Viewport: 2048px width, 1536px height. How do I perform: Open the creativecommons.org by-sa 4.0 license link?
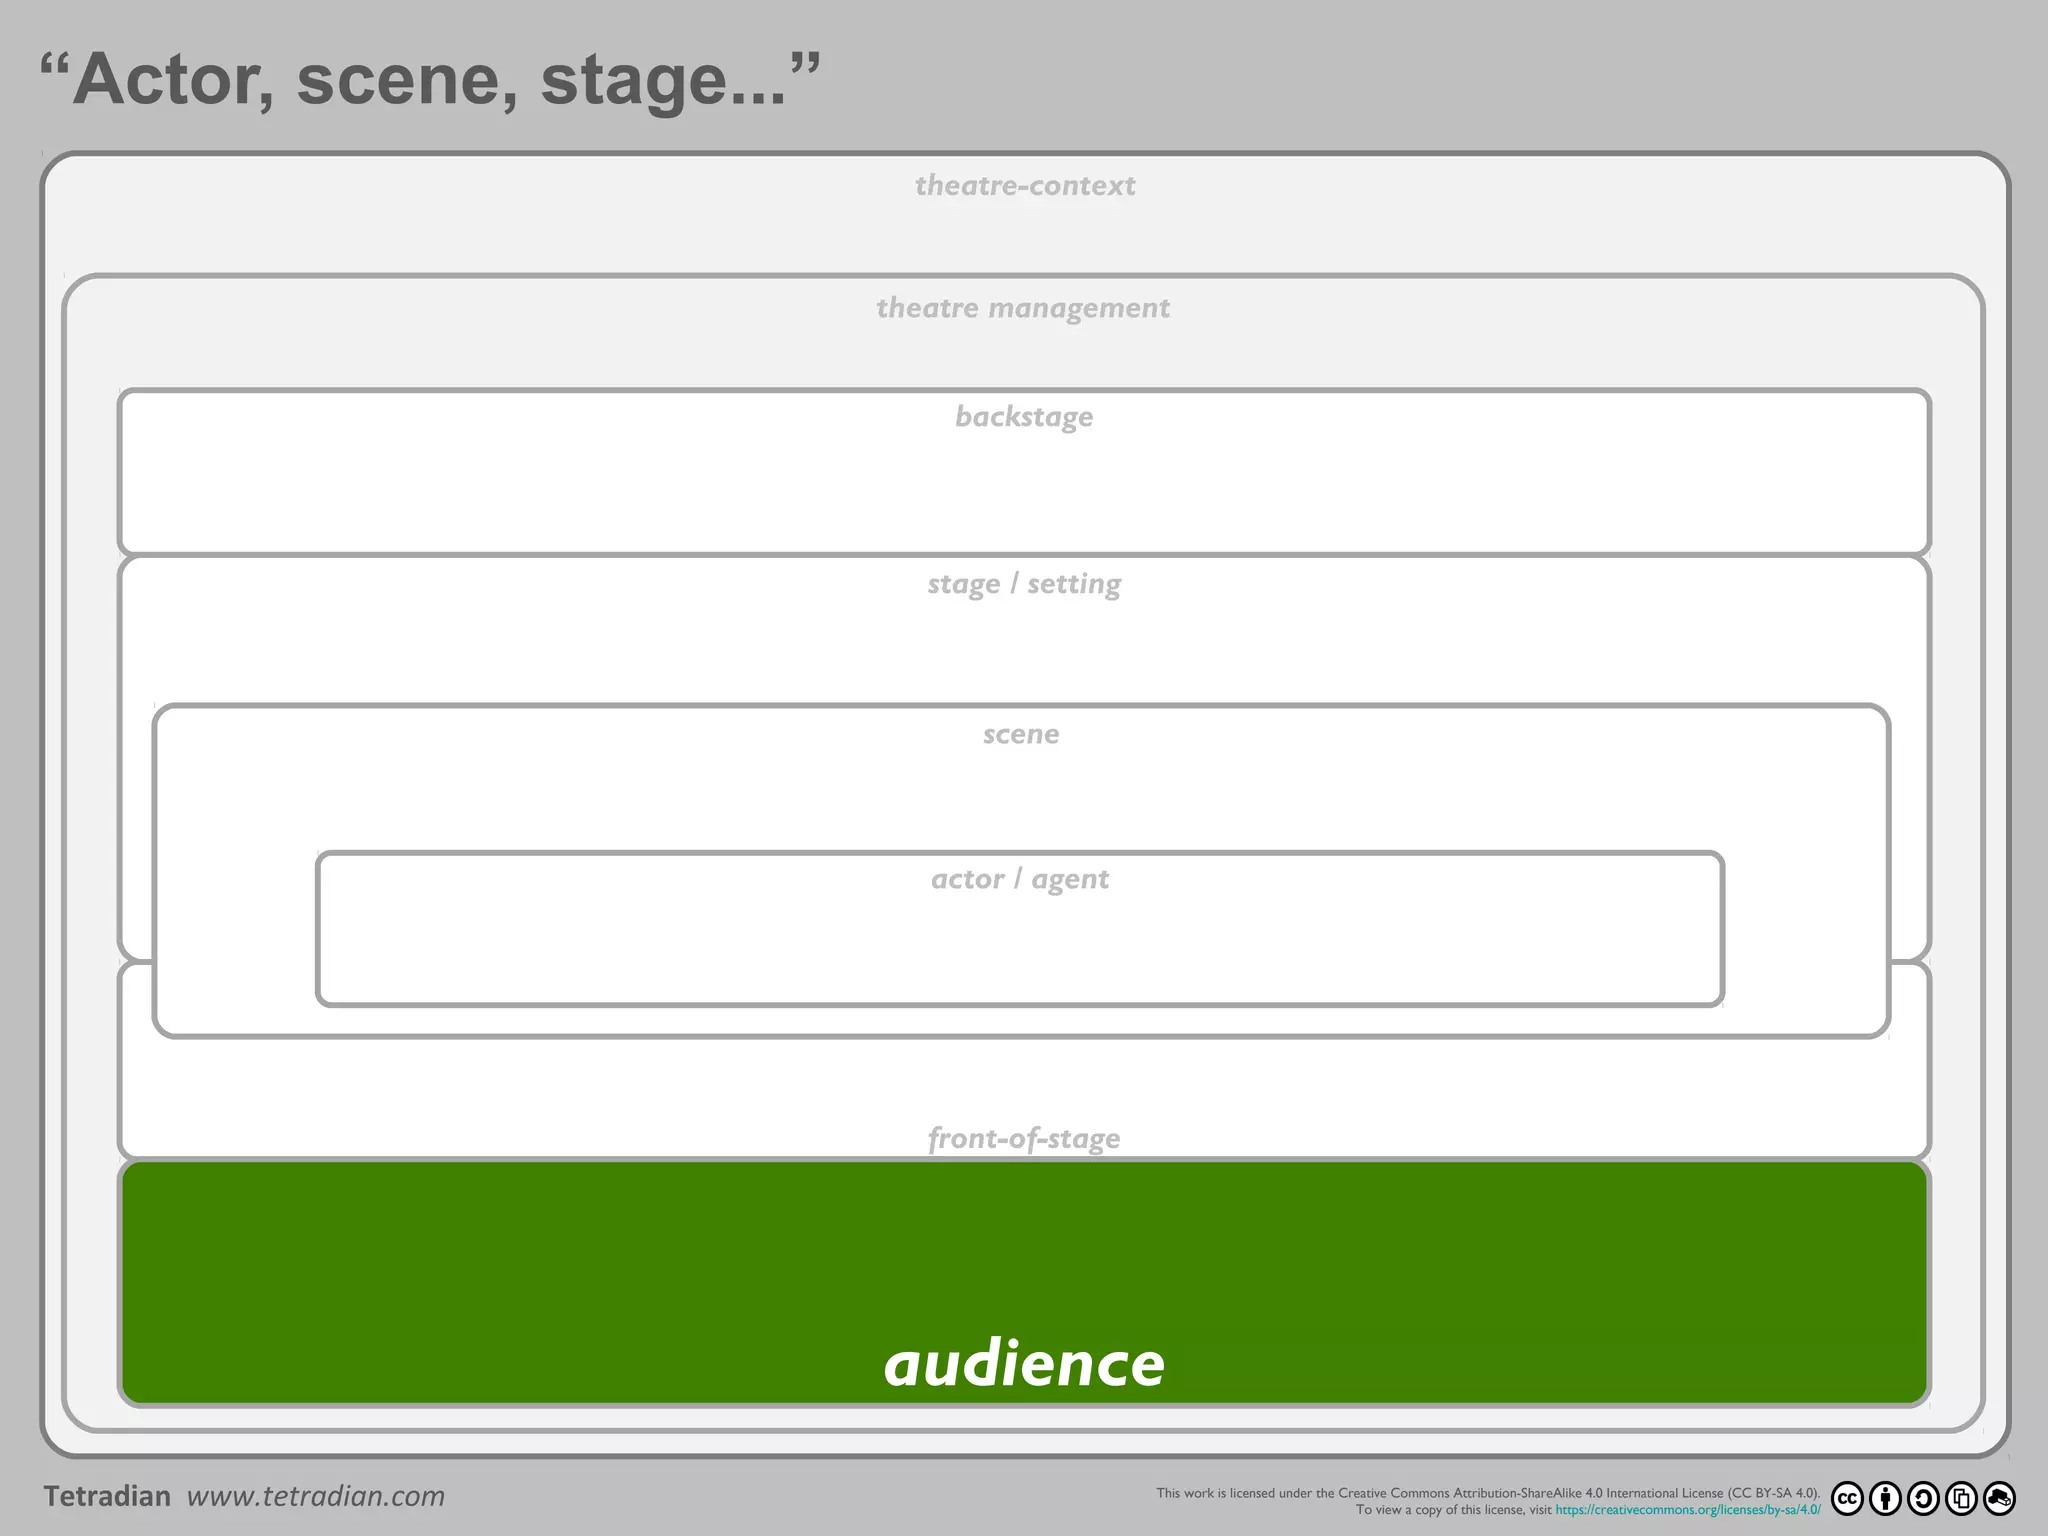1688,1510
